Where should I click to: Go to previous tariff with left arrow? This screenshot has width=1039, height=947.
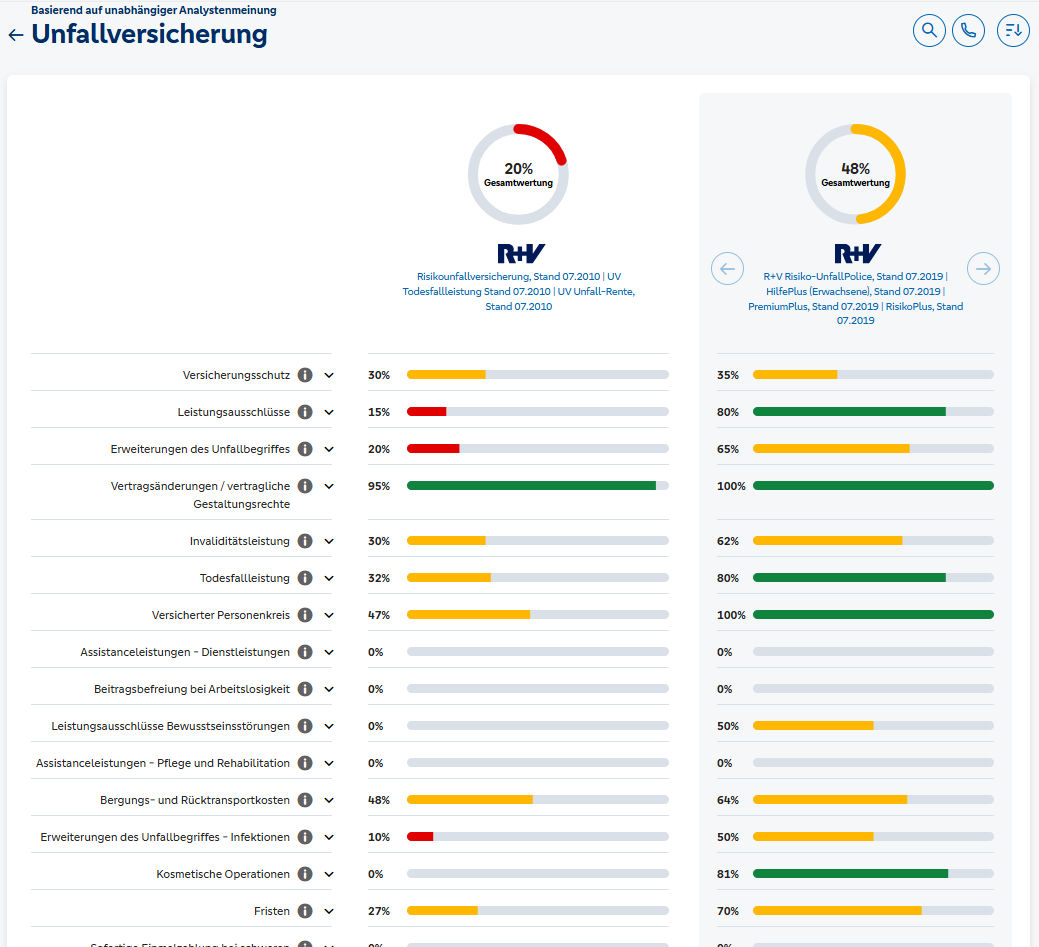727,268
